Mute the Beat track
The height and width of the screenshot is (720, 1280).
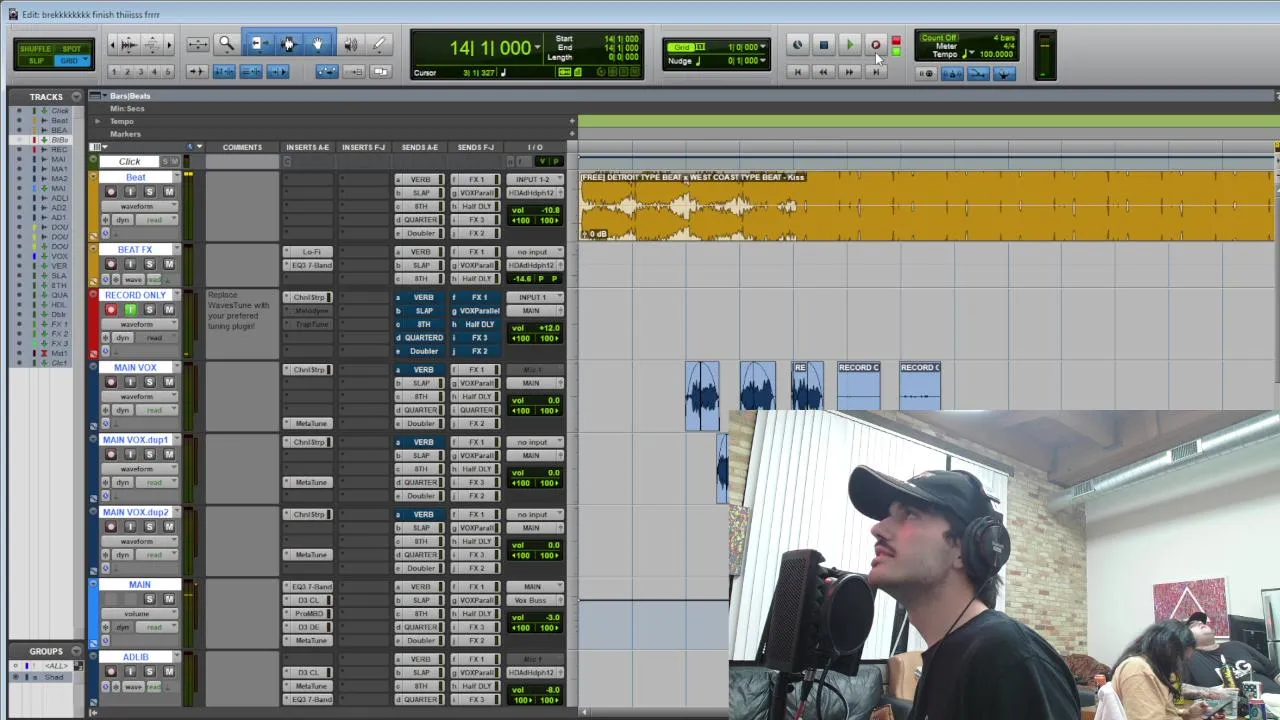[168, 192]
